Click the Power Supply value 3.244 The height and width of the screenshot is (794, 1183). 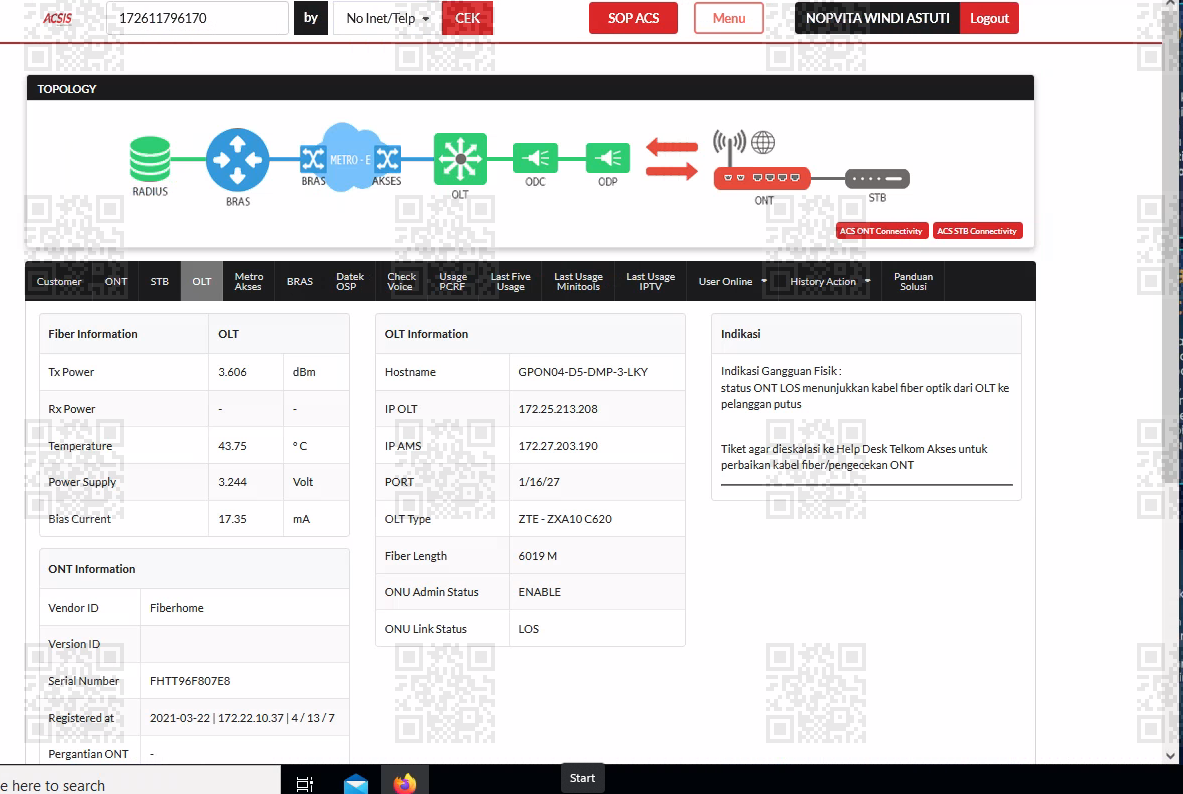point(232,482)
